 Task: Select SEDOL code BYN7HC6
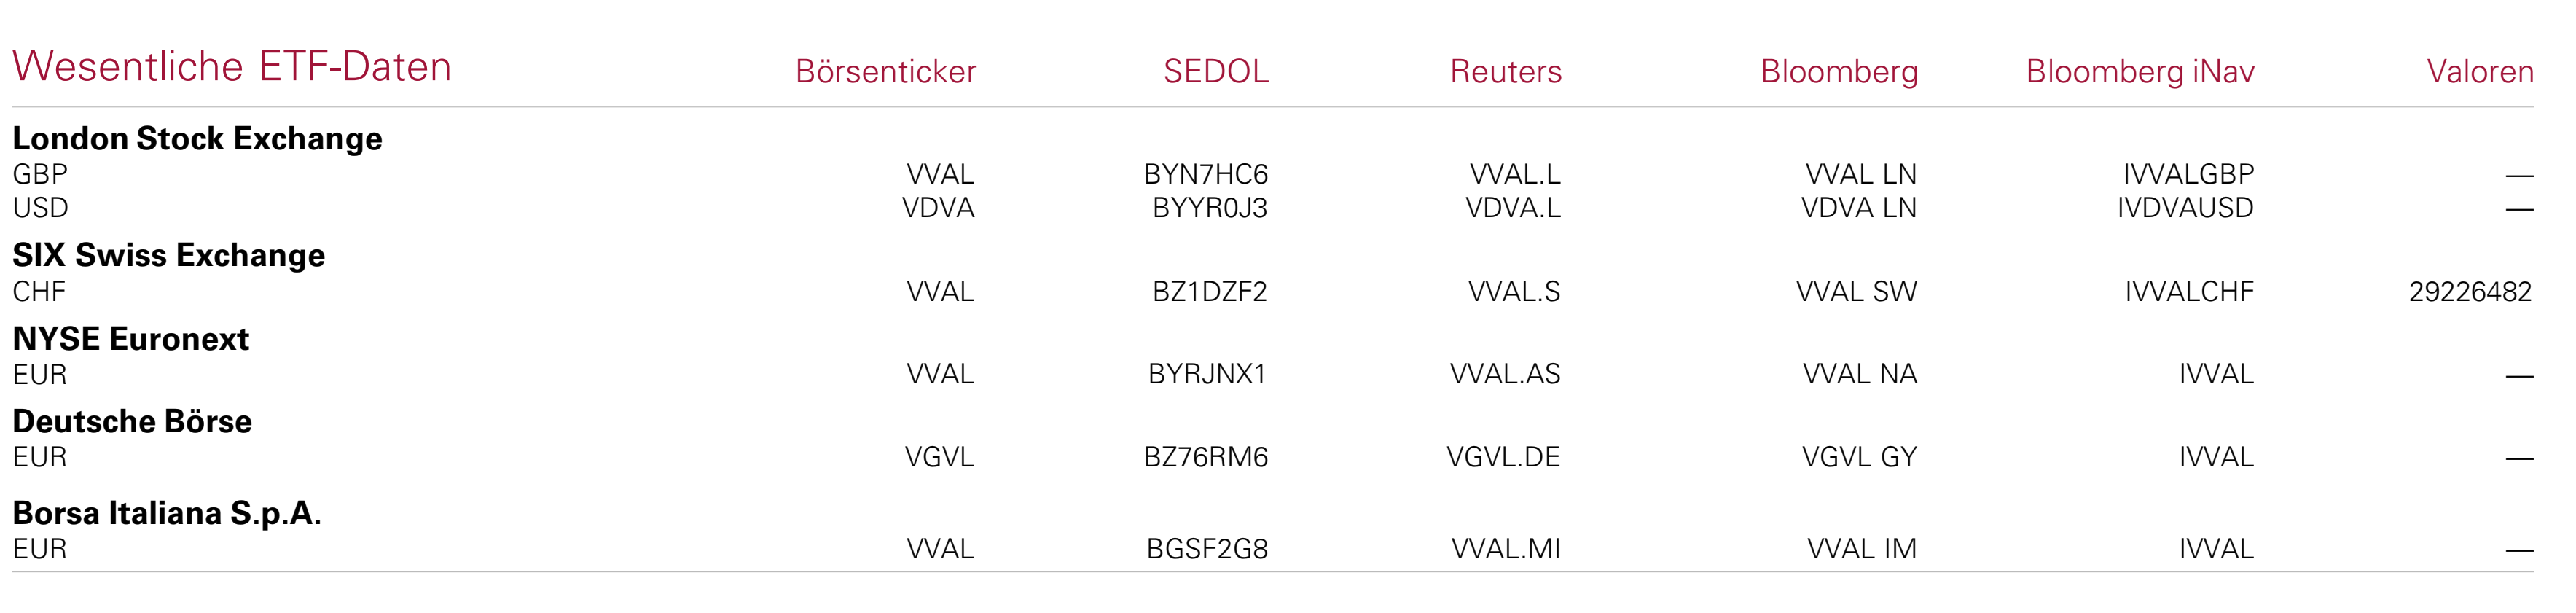tap(1205, 175)
